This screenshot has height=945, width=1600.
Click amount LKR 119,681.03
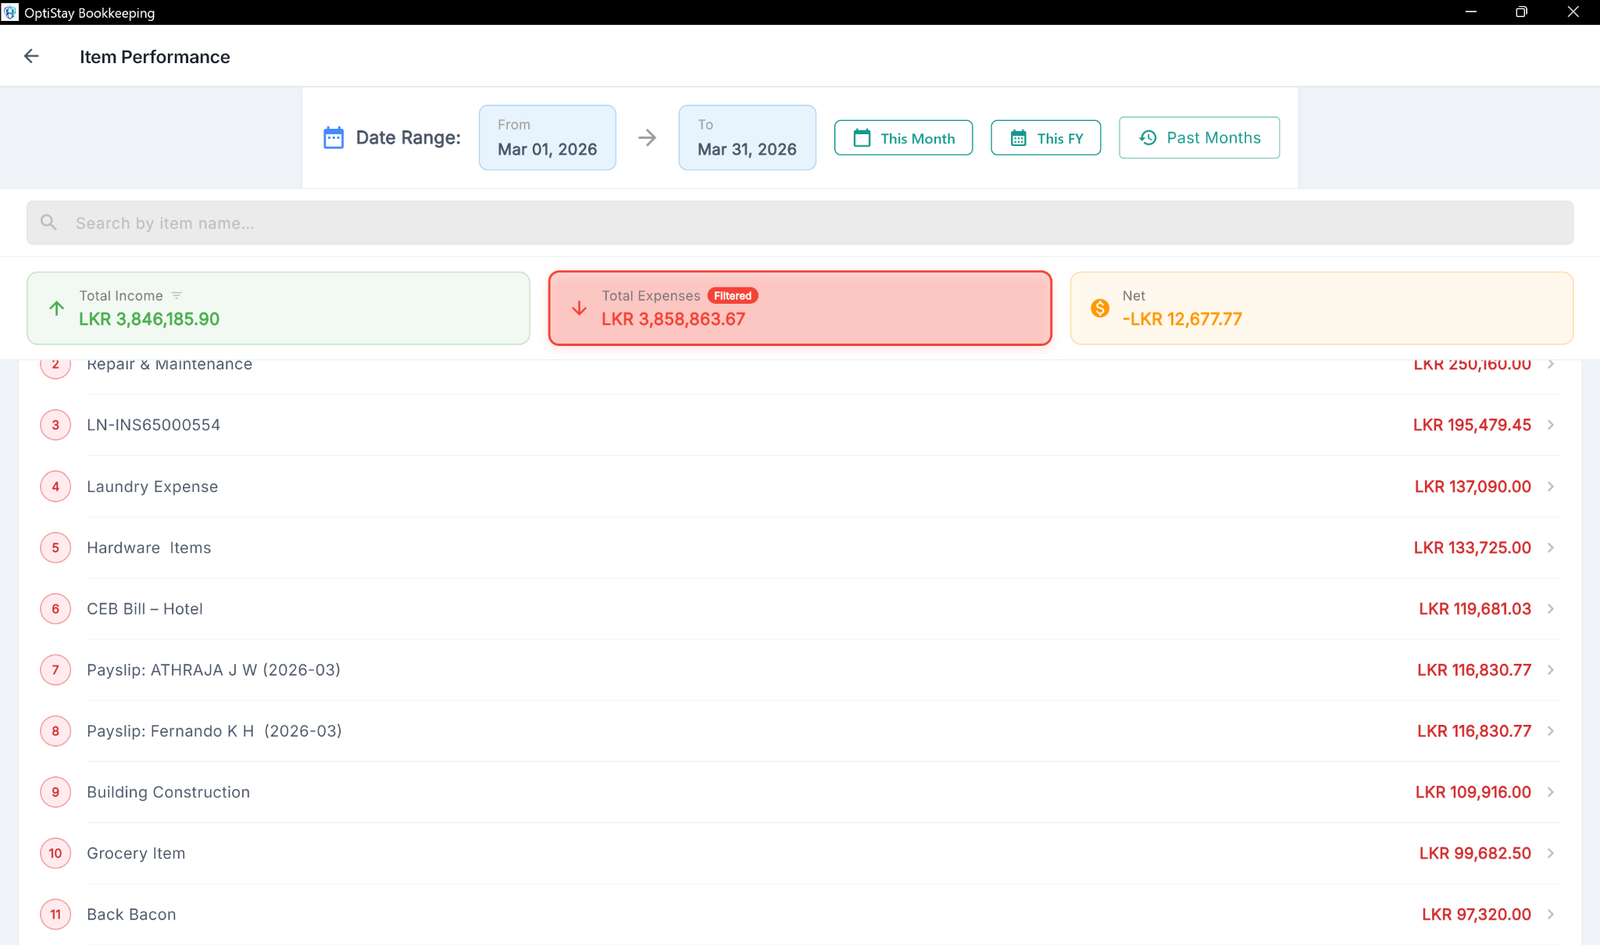point(1475,608)
